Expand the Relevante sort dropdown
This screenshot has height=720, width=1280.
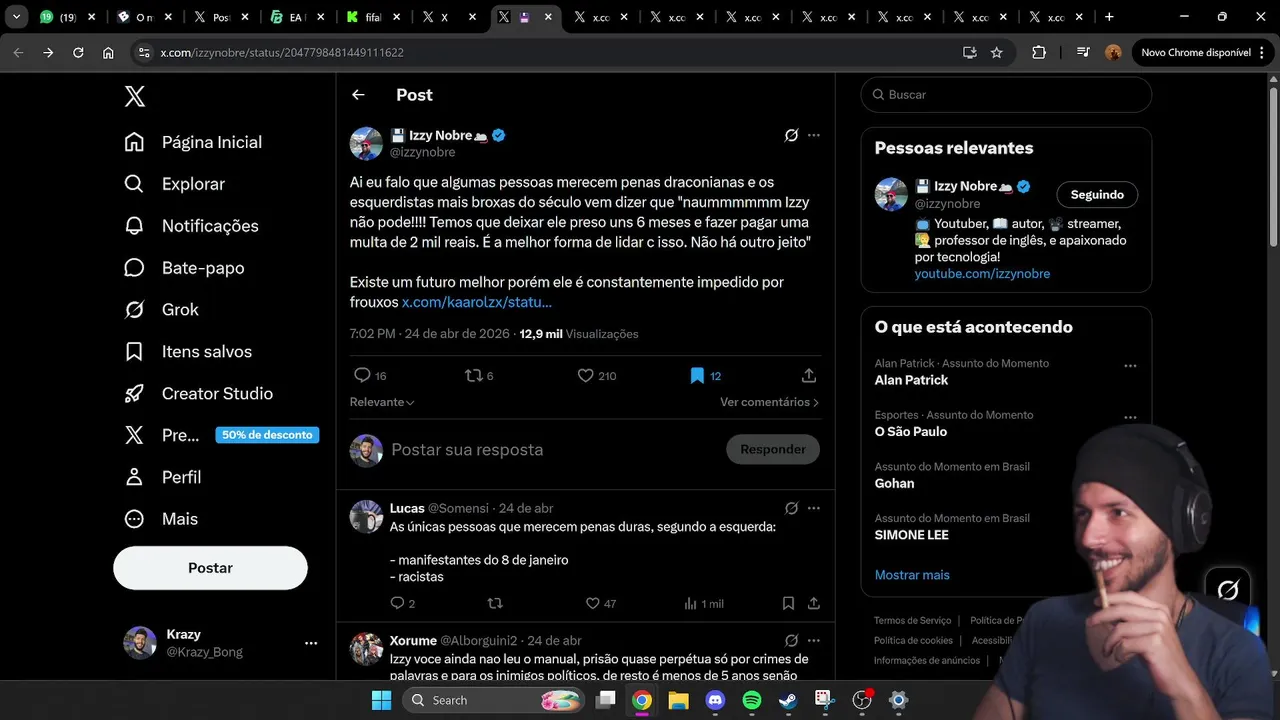(x=382, y=402)
